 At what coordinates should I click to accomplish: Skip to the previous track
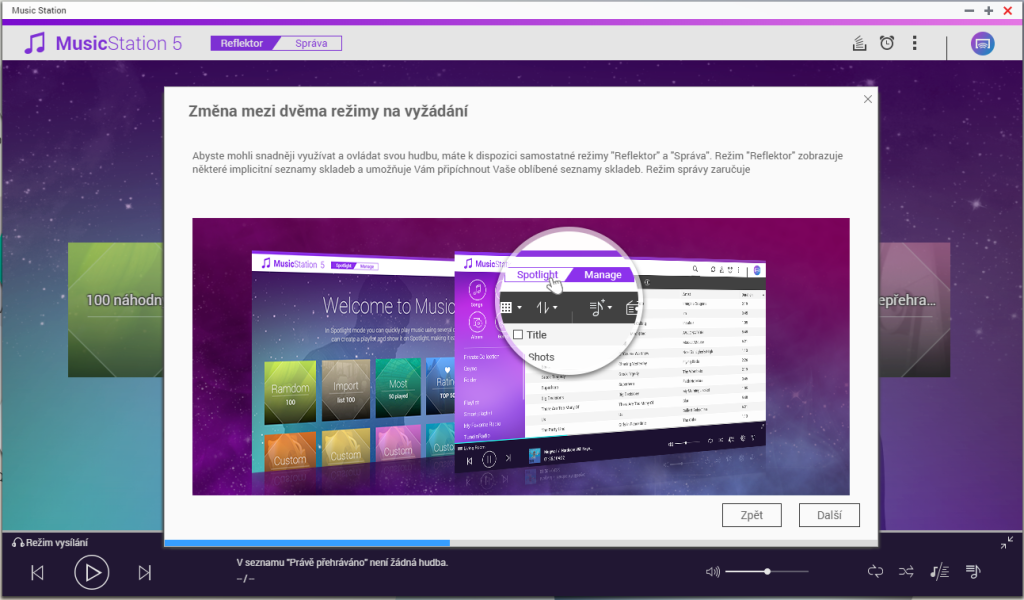[37, 573]
